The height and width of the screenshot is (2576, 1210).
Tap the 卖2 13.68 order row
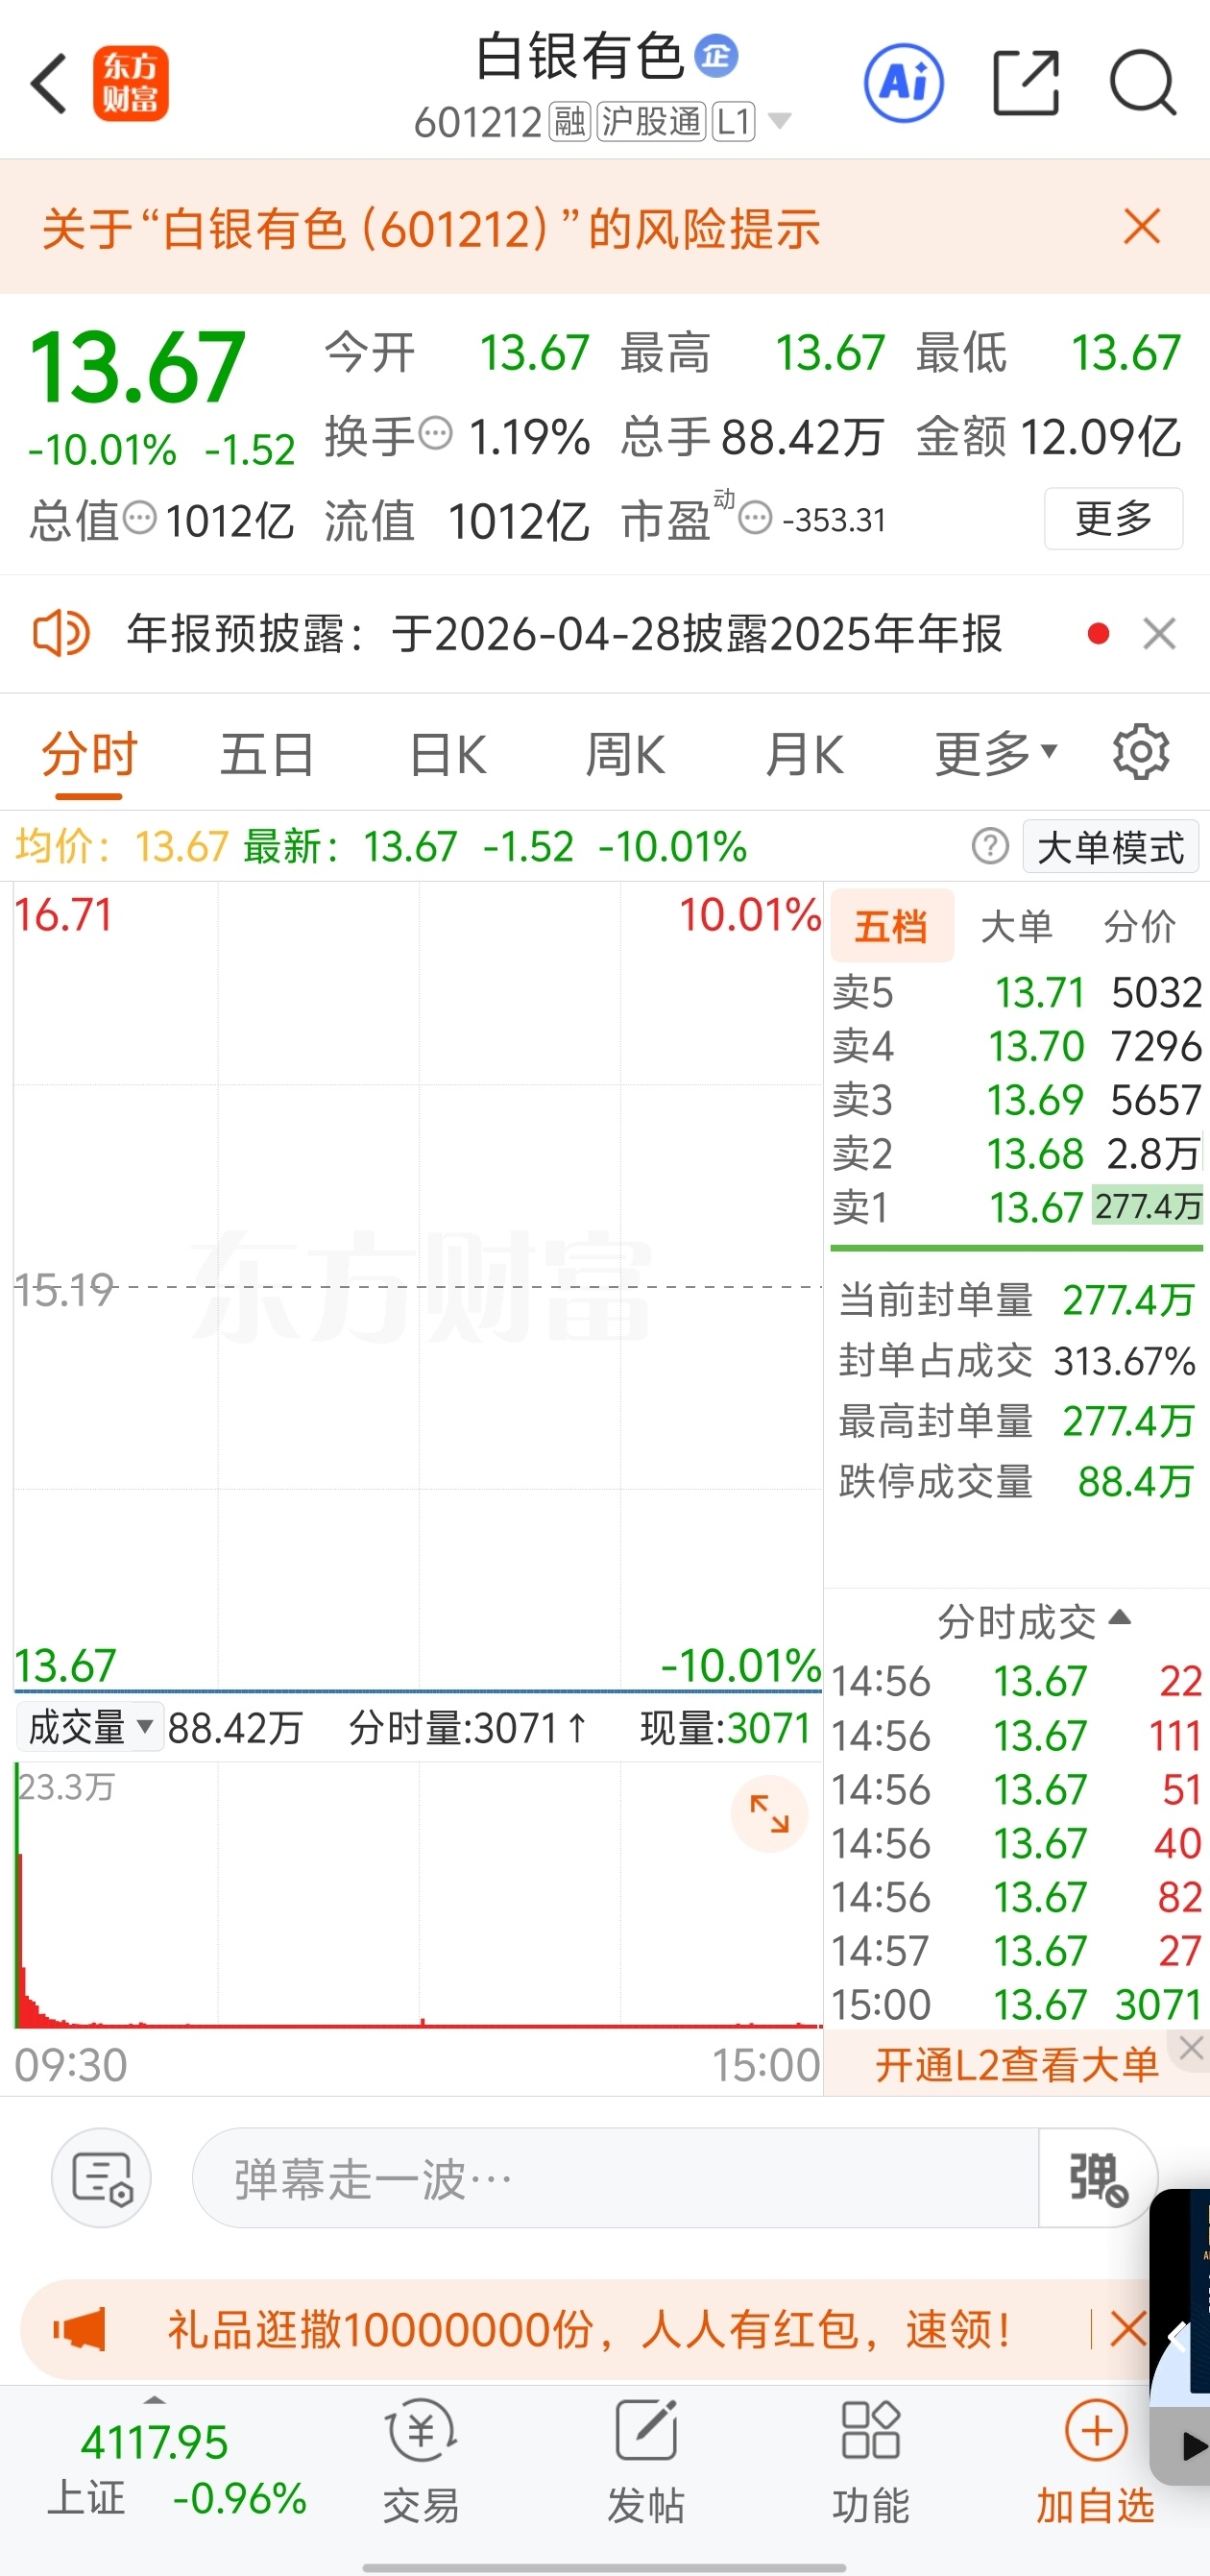pos(1016,1154)
